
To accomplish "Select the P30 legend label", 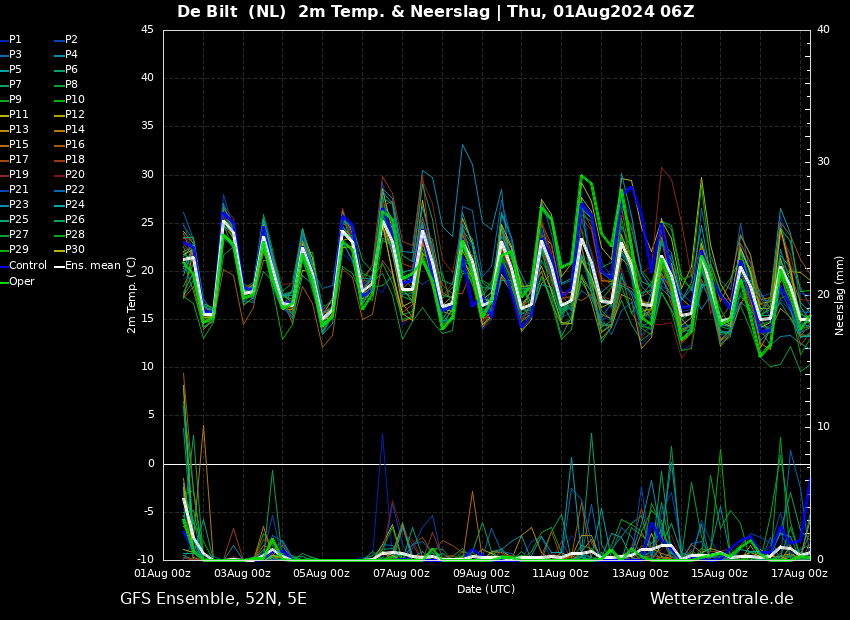I will coord(74,250).
